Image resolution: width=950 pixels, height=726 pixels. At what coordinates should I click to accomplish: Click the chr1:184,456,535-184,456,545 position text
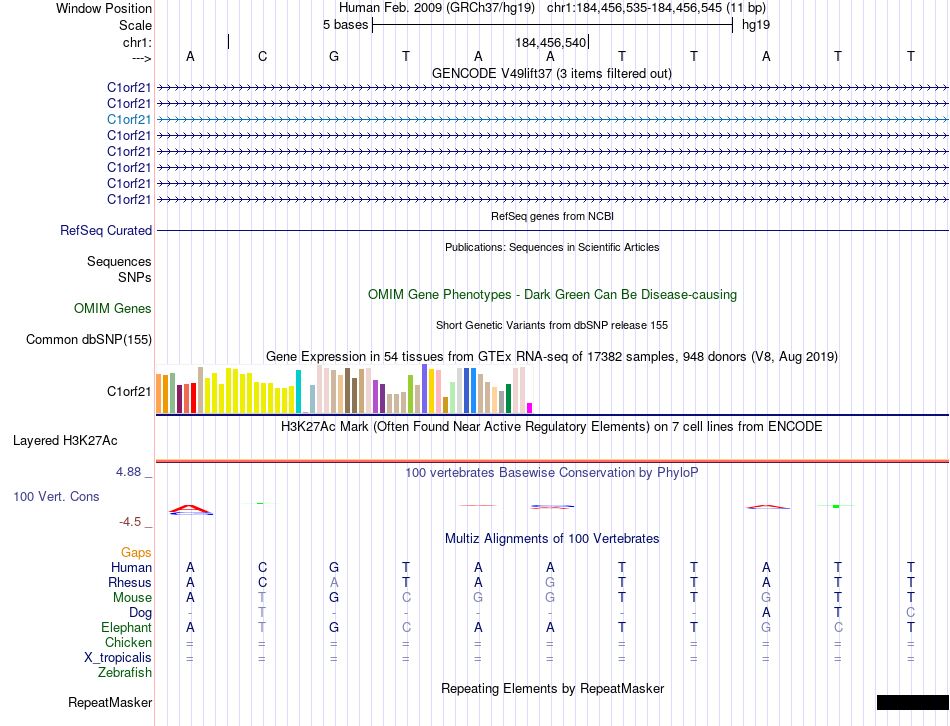tap(656, 8)
